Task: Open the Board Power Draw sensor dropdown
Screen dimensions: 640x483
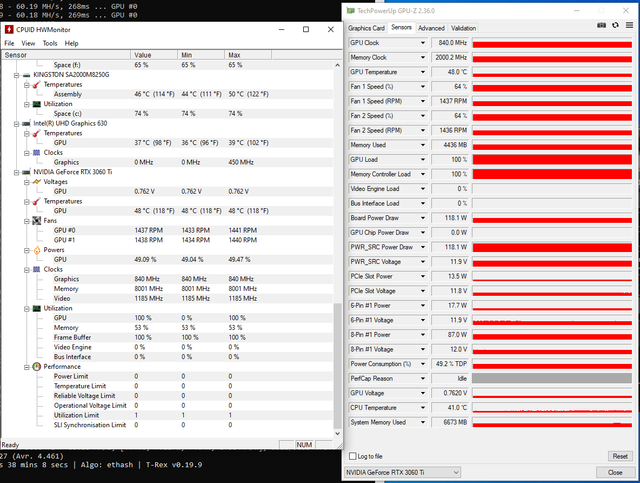Action: pos(423,218)
